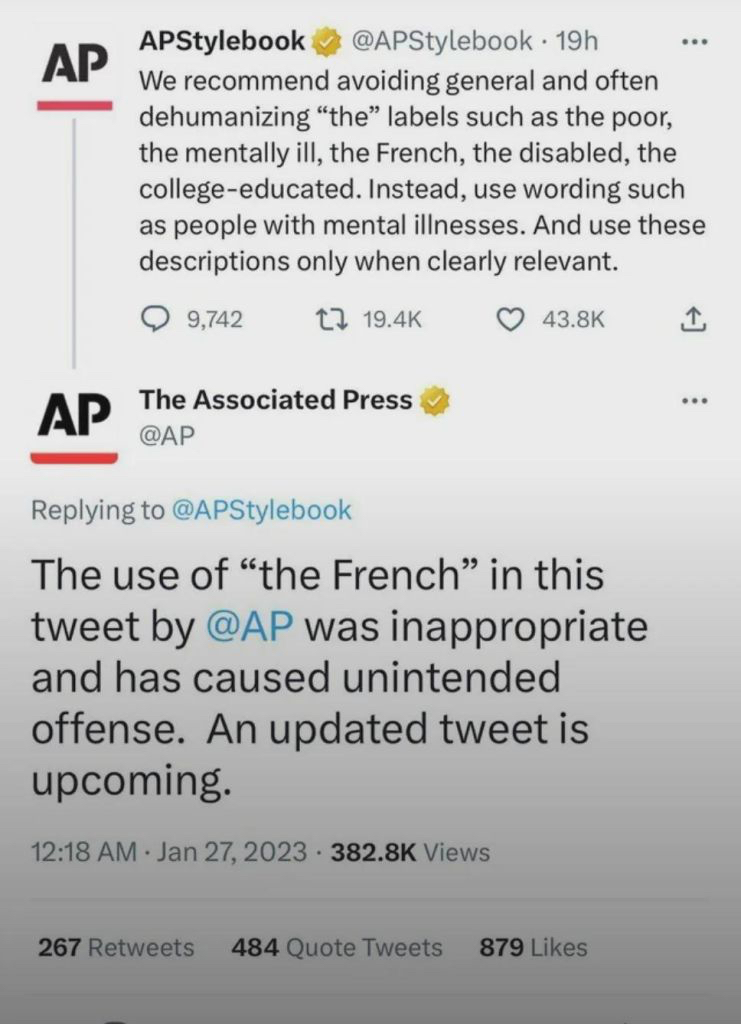Viewport: 741px width, 1024px height.
Task: Click the @AP mention in the tweet text
Action: pos(248,627)
